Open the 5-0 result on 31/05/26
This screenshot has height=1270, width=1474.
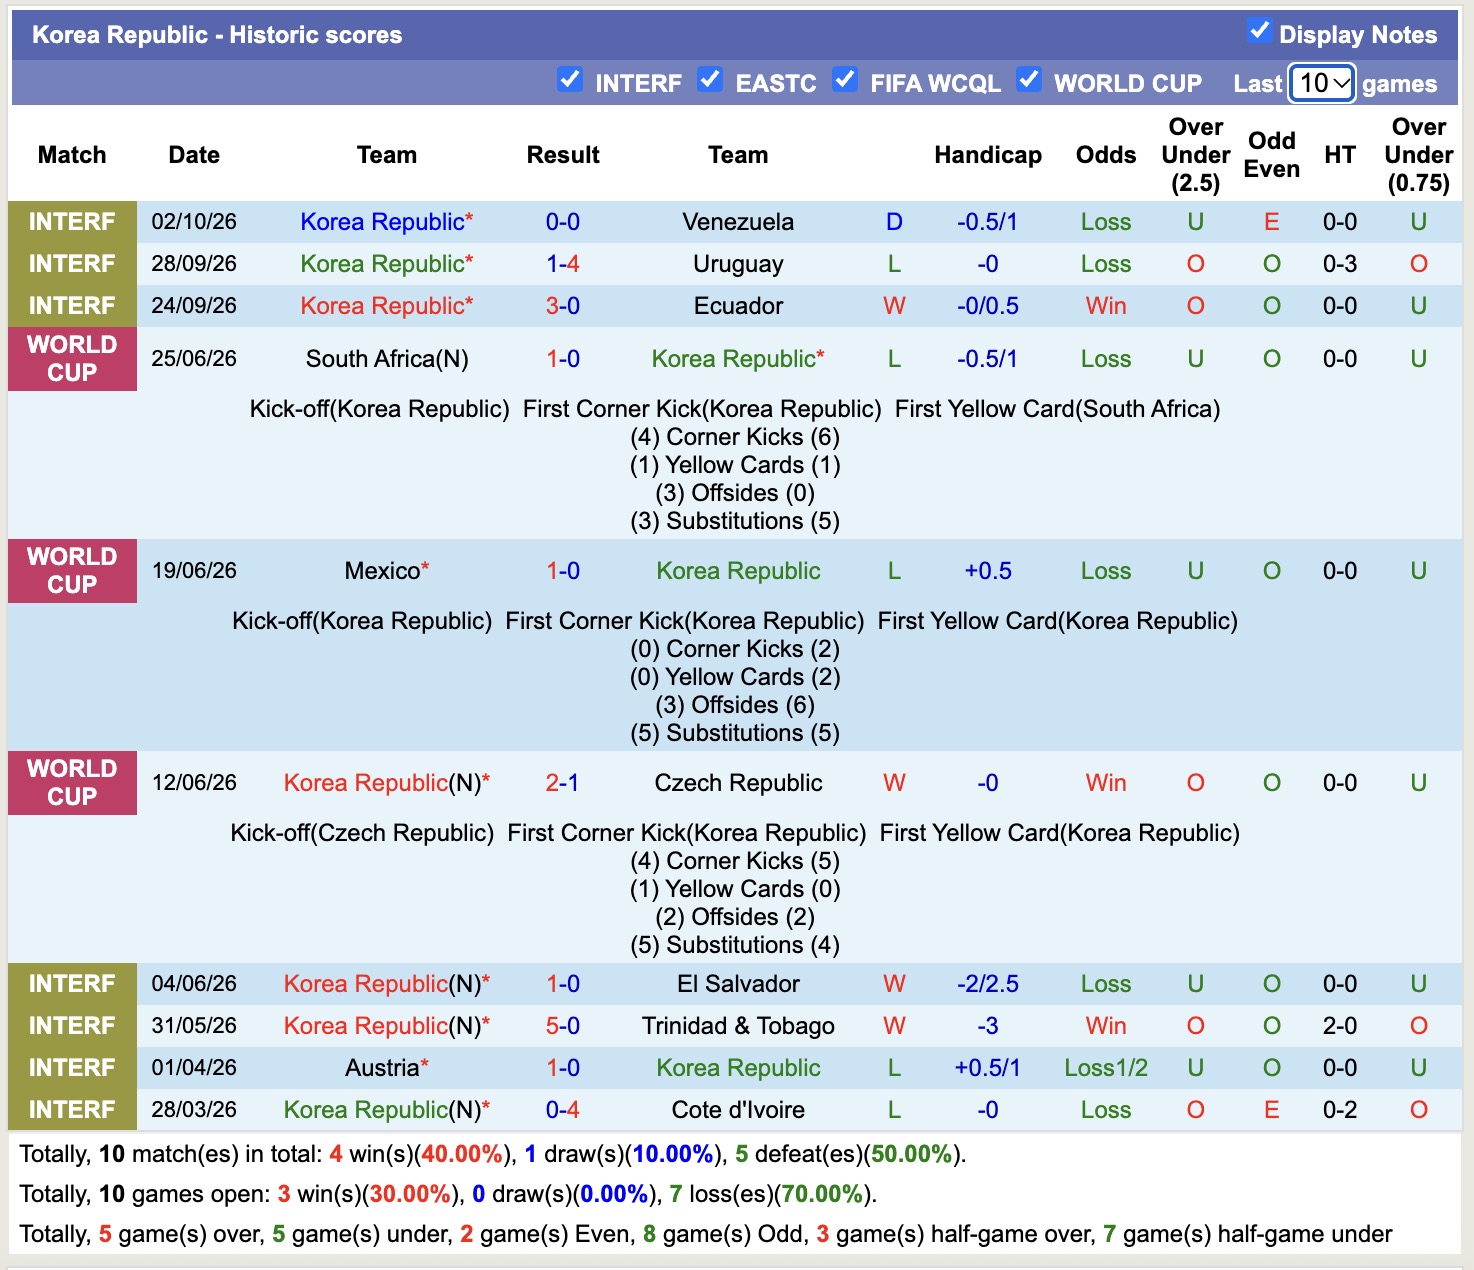(x=563, y=1026)
